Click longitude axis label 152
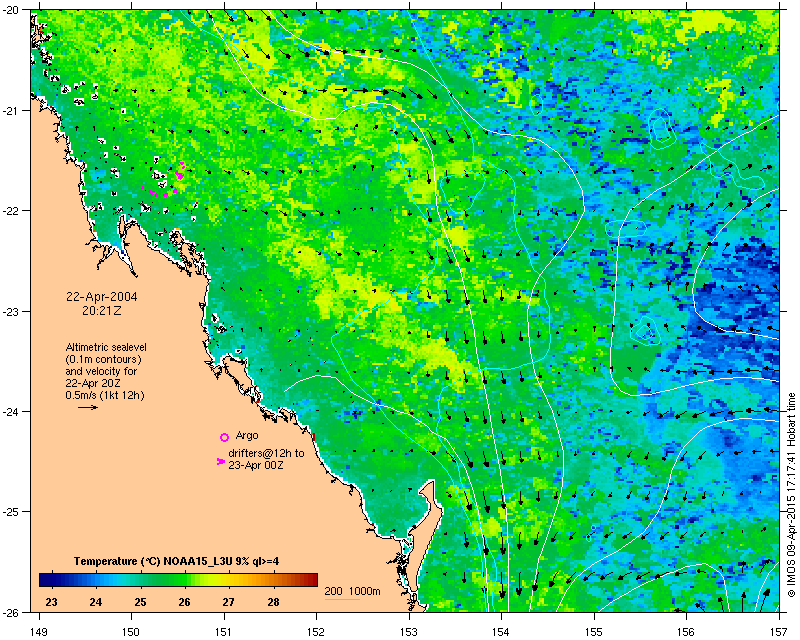This screenshot has height=640, width=800. coord(316,632)
